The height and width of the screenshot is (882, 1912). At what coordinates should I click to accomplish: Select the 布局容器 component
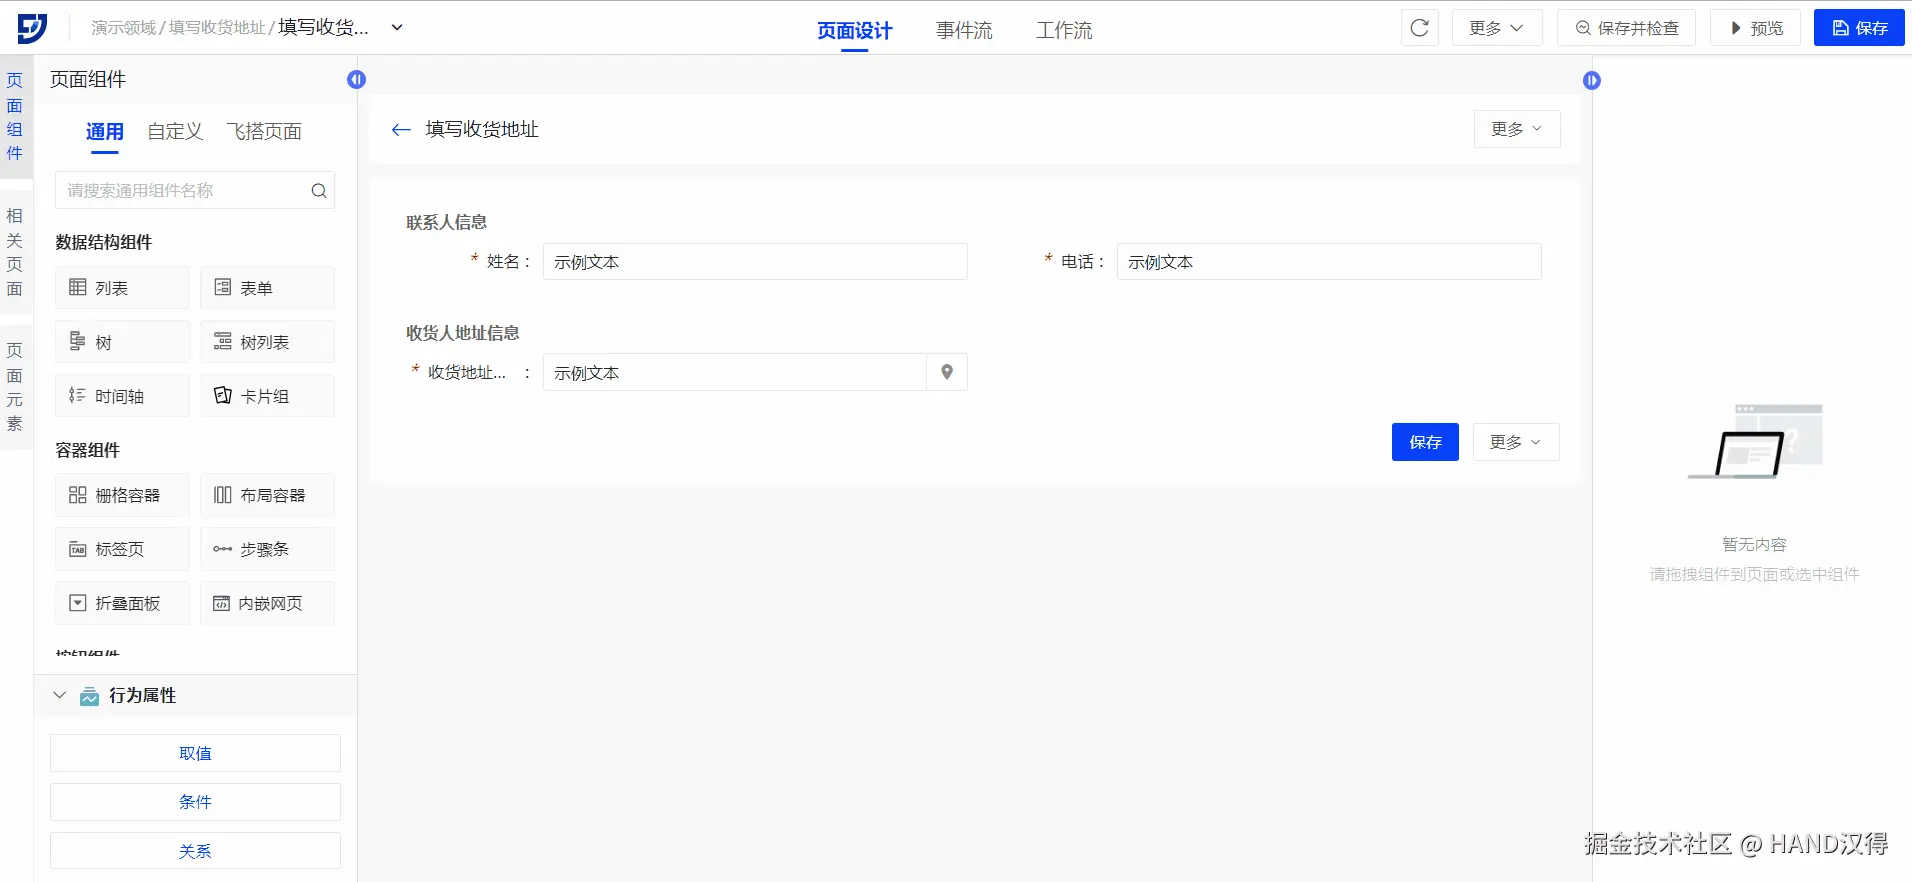pos(267,495)
